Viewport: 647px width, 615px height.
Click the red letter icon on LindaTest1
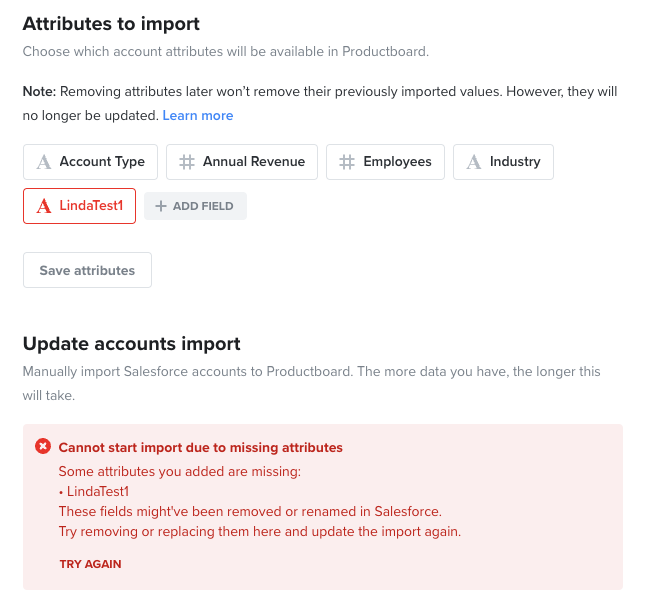pyautogui.click(x=44, y=206)
